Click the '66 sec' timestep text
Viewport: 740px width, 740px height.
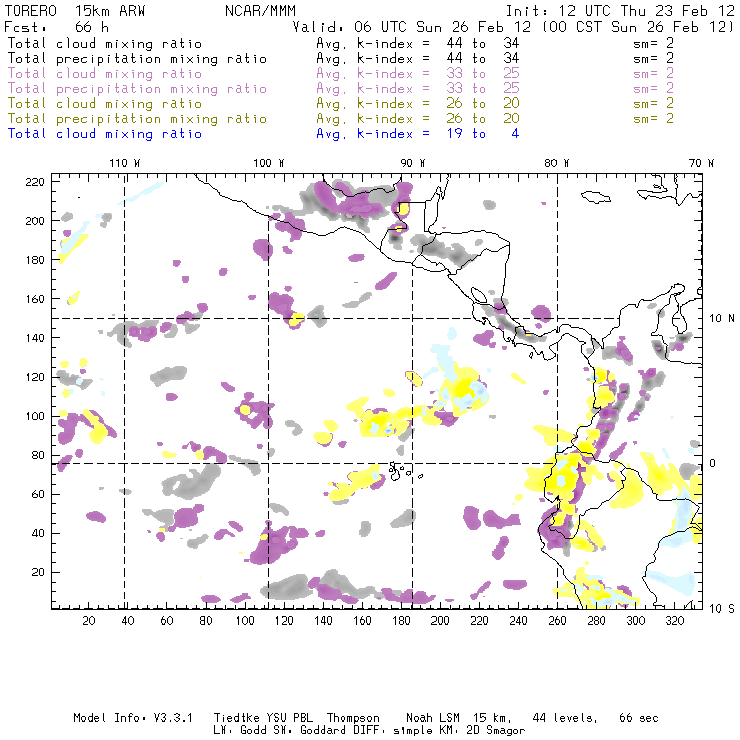click(x=639, y=718)
